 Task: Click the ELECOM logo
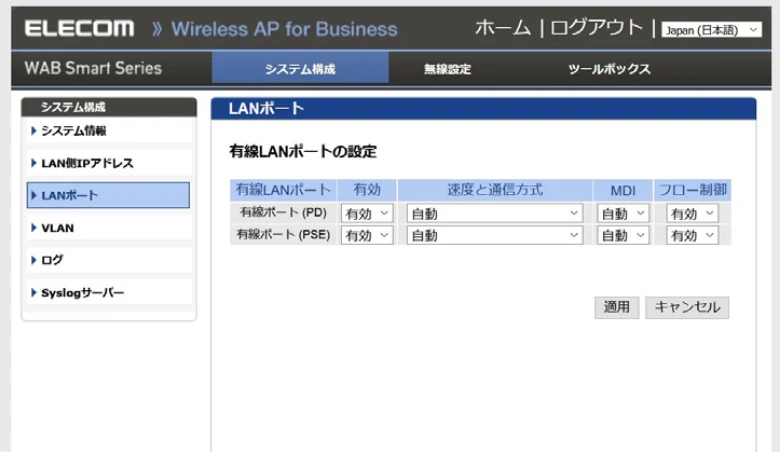tap(80, 28)
